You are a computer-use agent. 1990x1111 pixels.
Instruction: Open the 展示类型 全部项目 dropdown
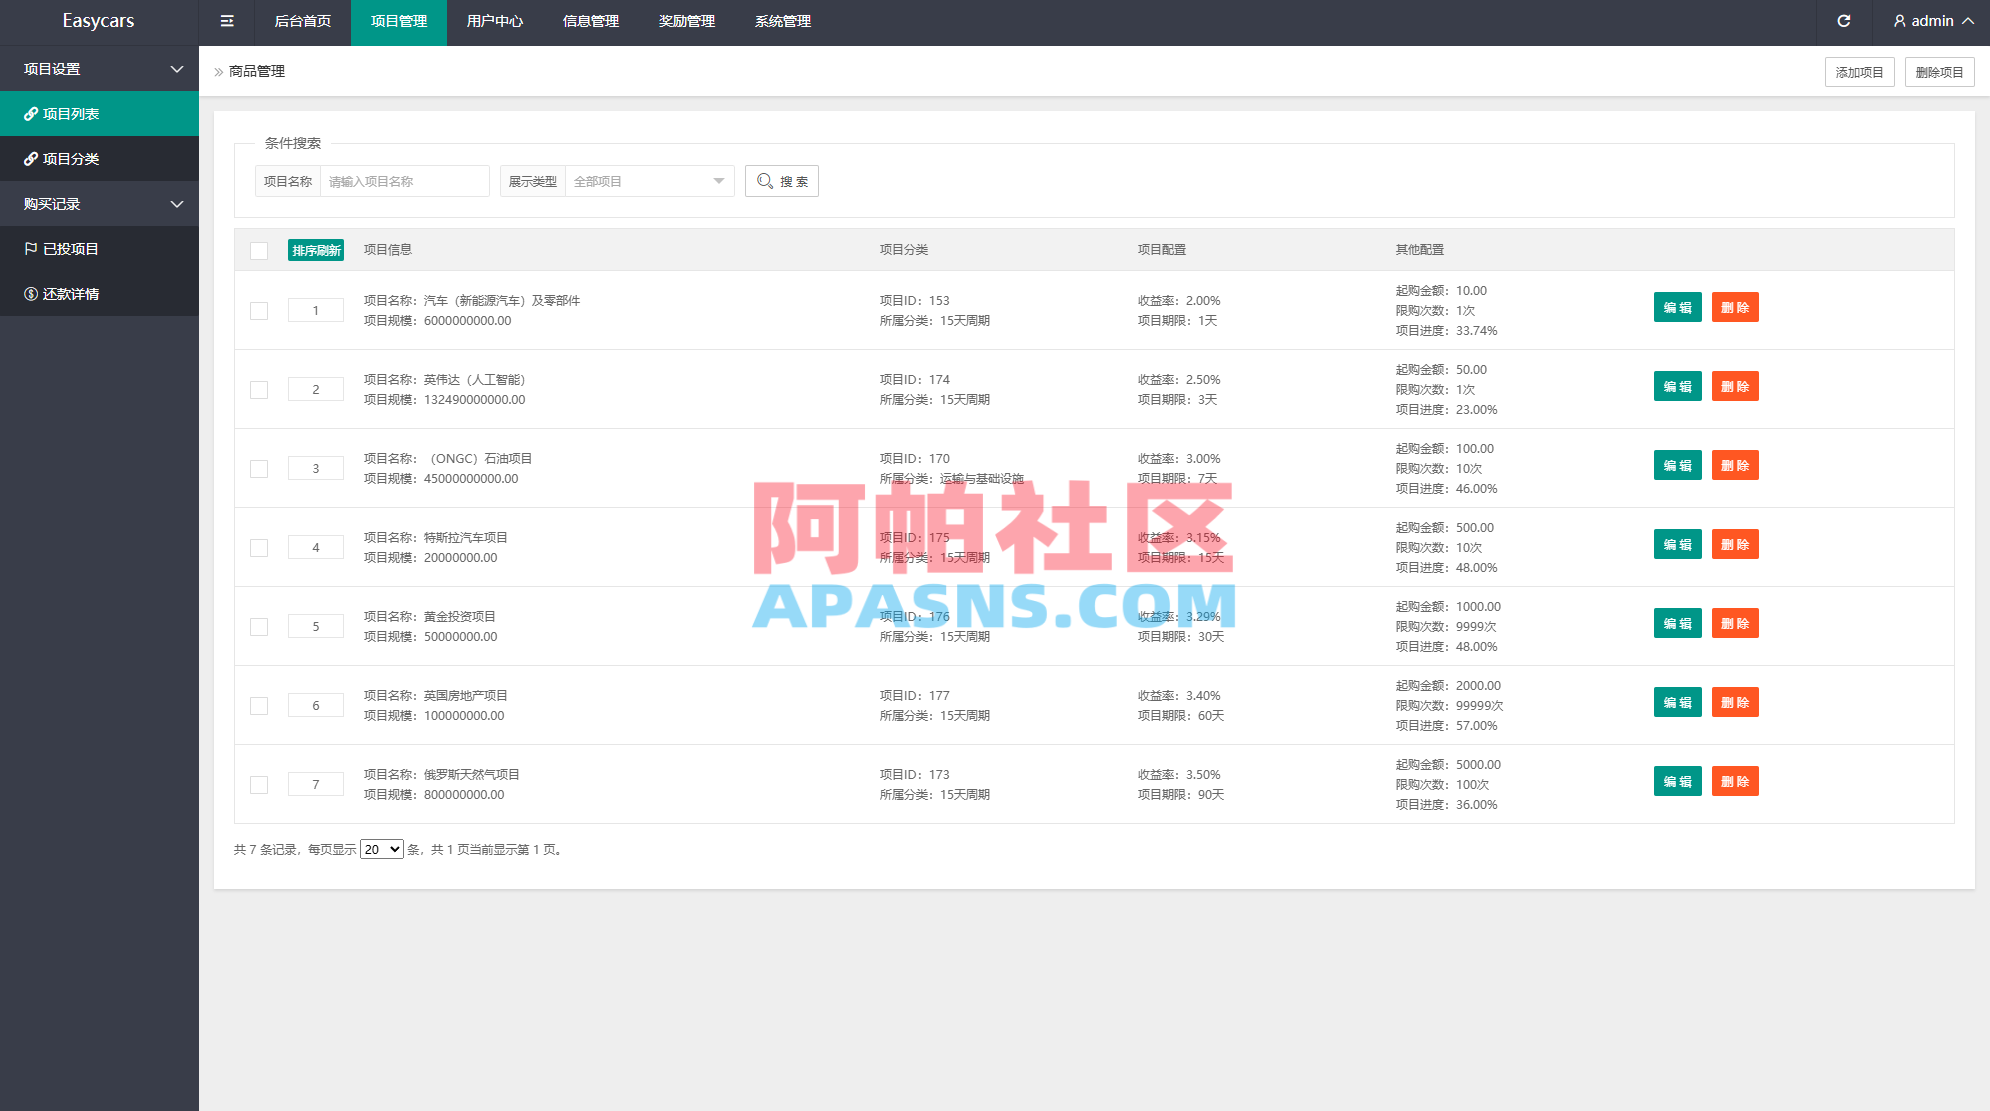coord(649,181)
